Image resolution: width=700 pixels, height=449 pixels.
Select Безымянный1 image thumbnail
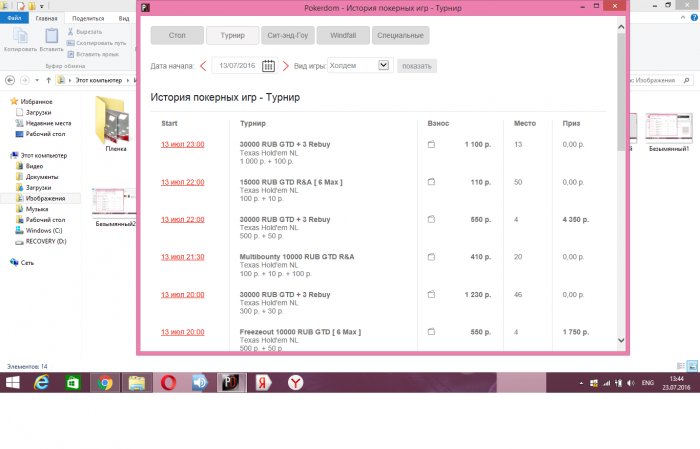tap(668, 132)
